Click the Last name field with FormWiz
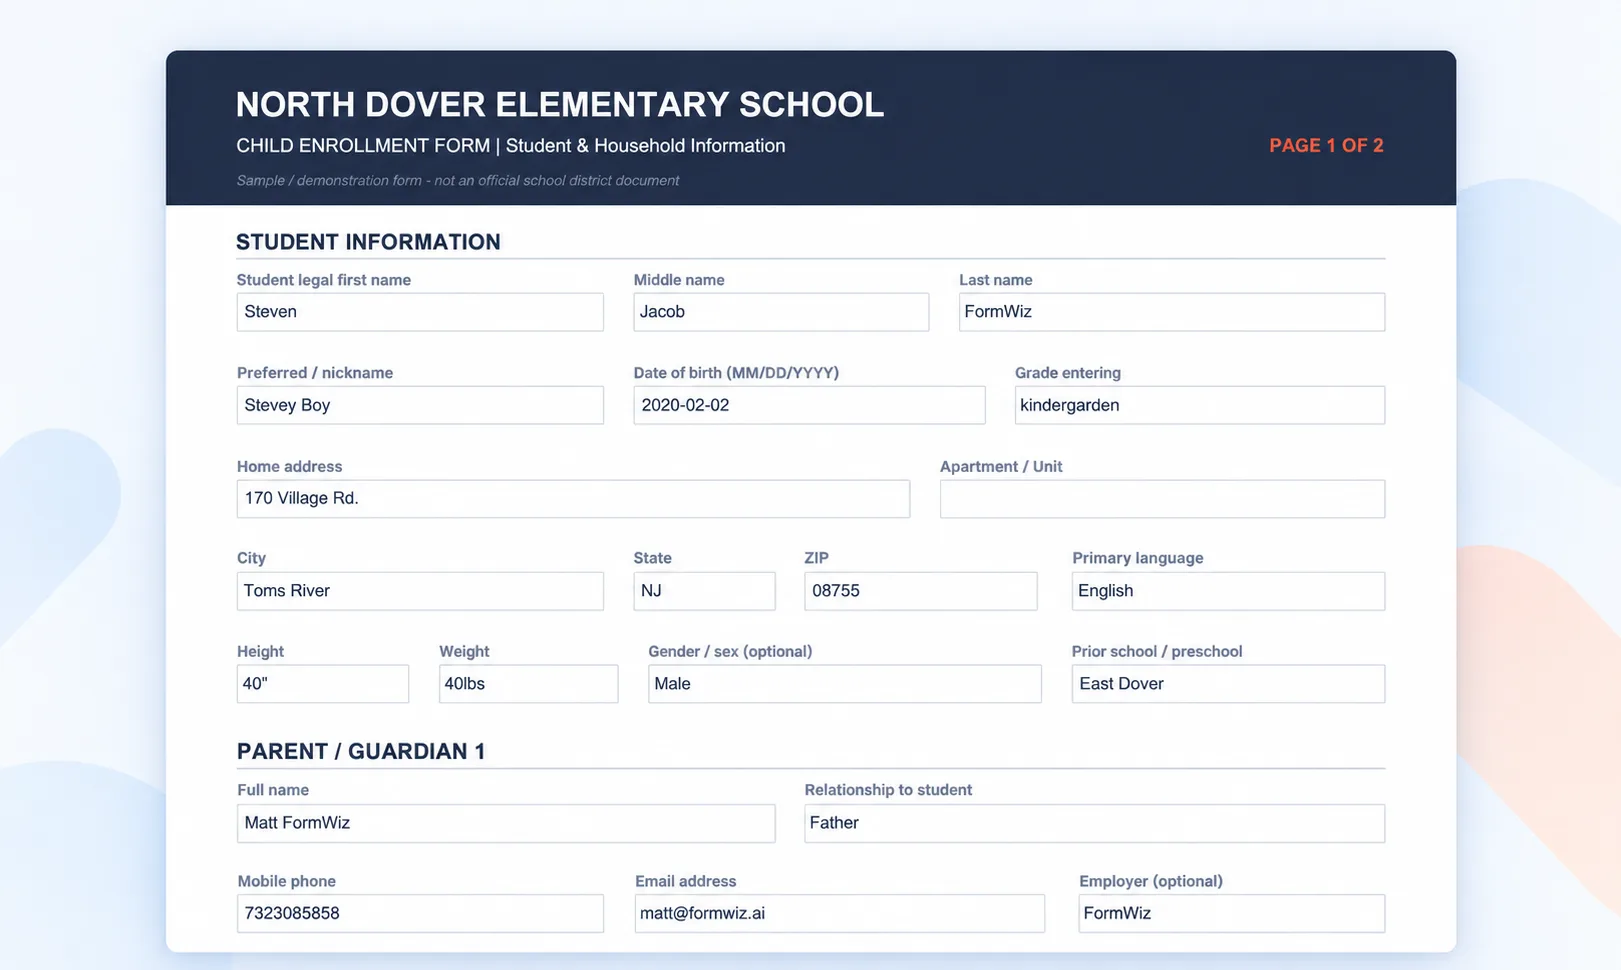 pyautogui.click(x=1172, y=312)
